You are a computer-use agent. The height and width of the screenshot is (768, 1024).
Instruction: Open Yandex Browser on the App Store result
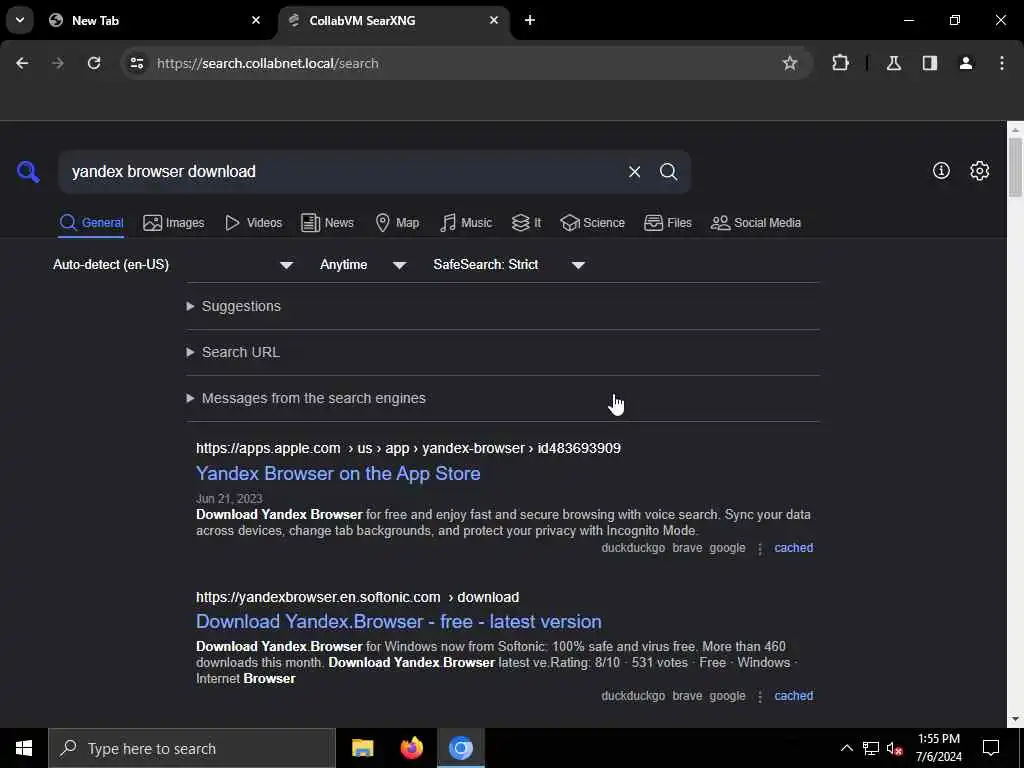(x=338, y=473)
